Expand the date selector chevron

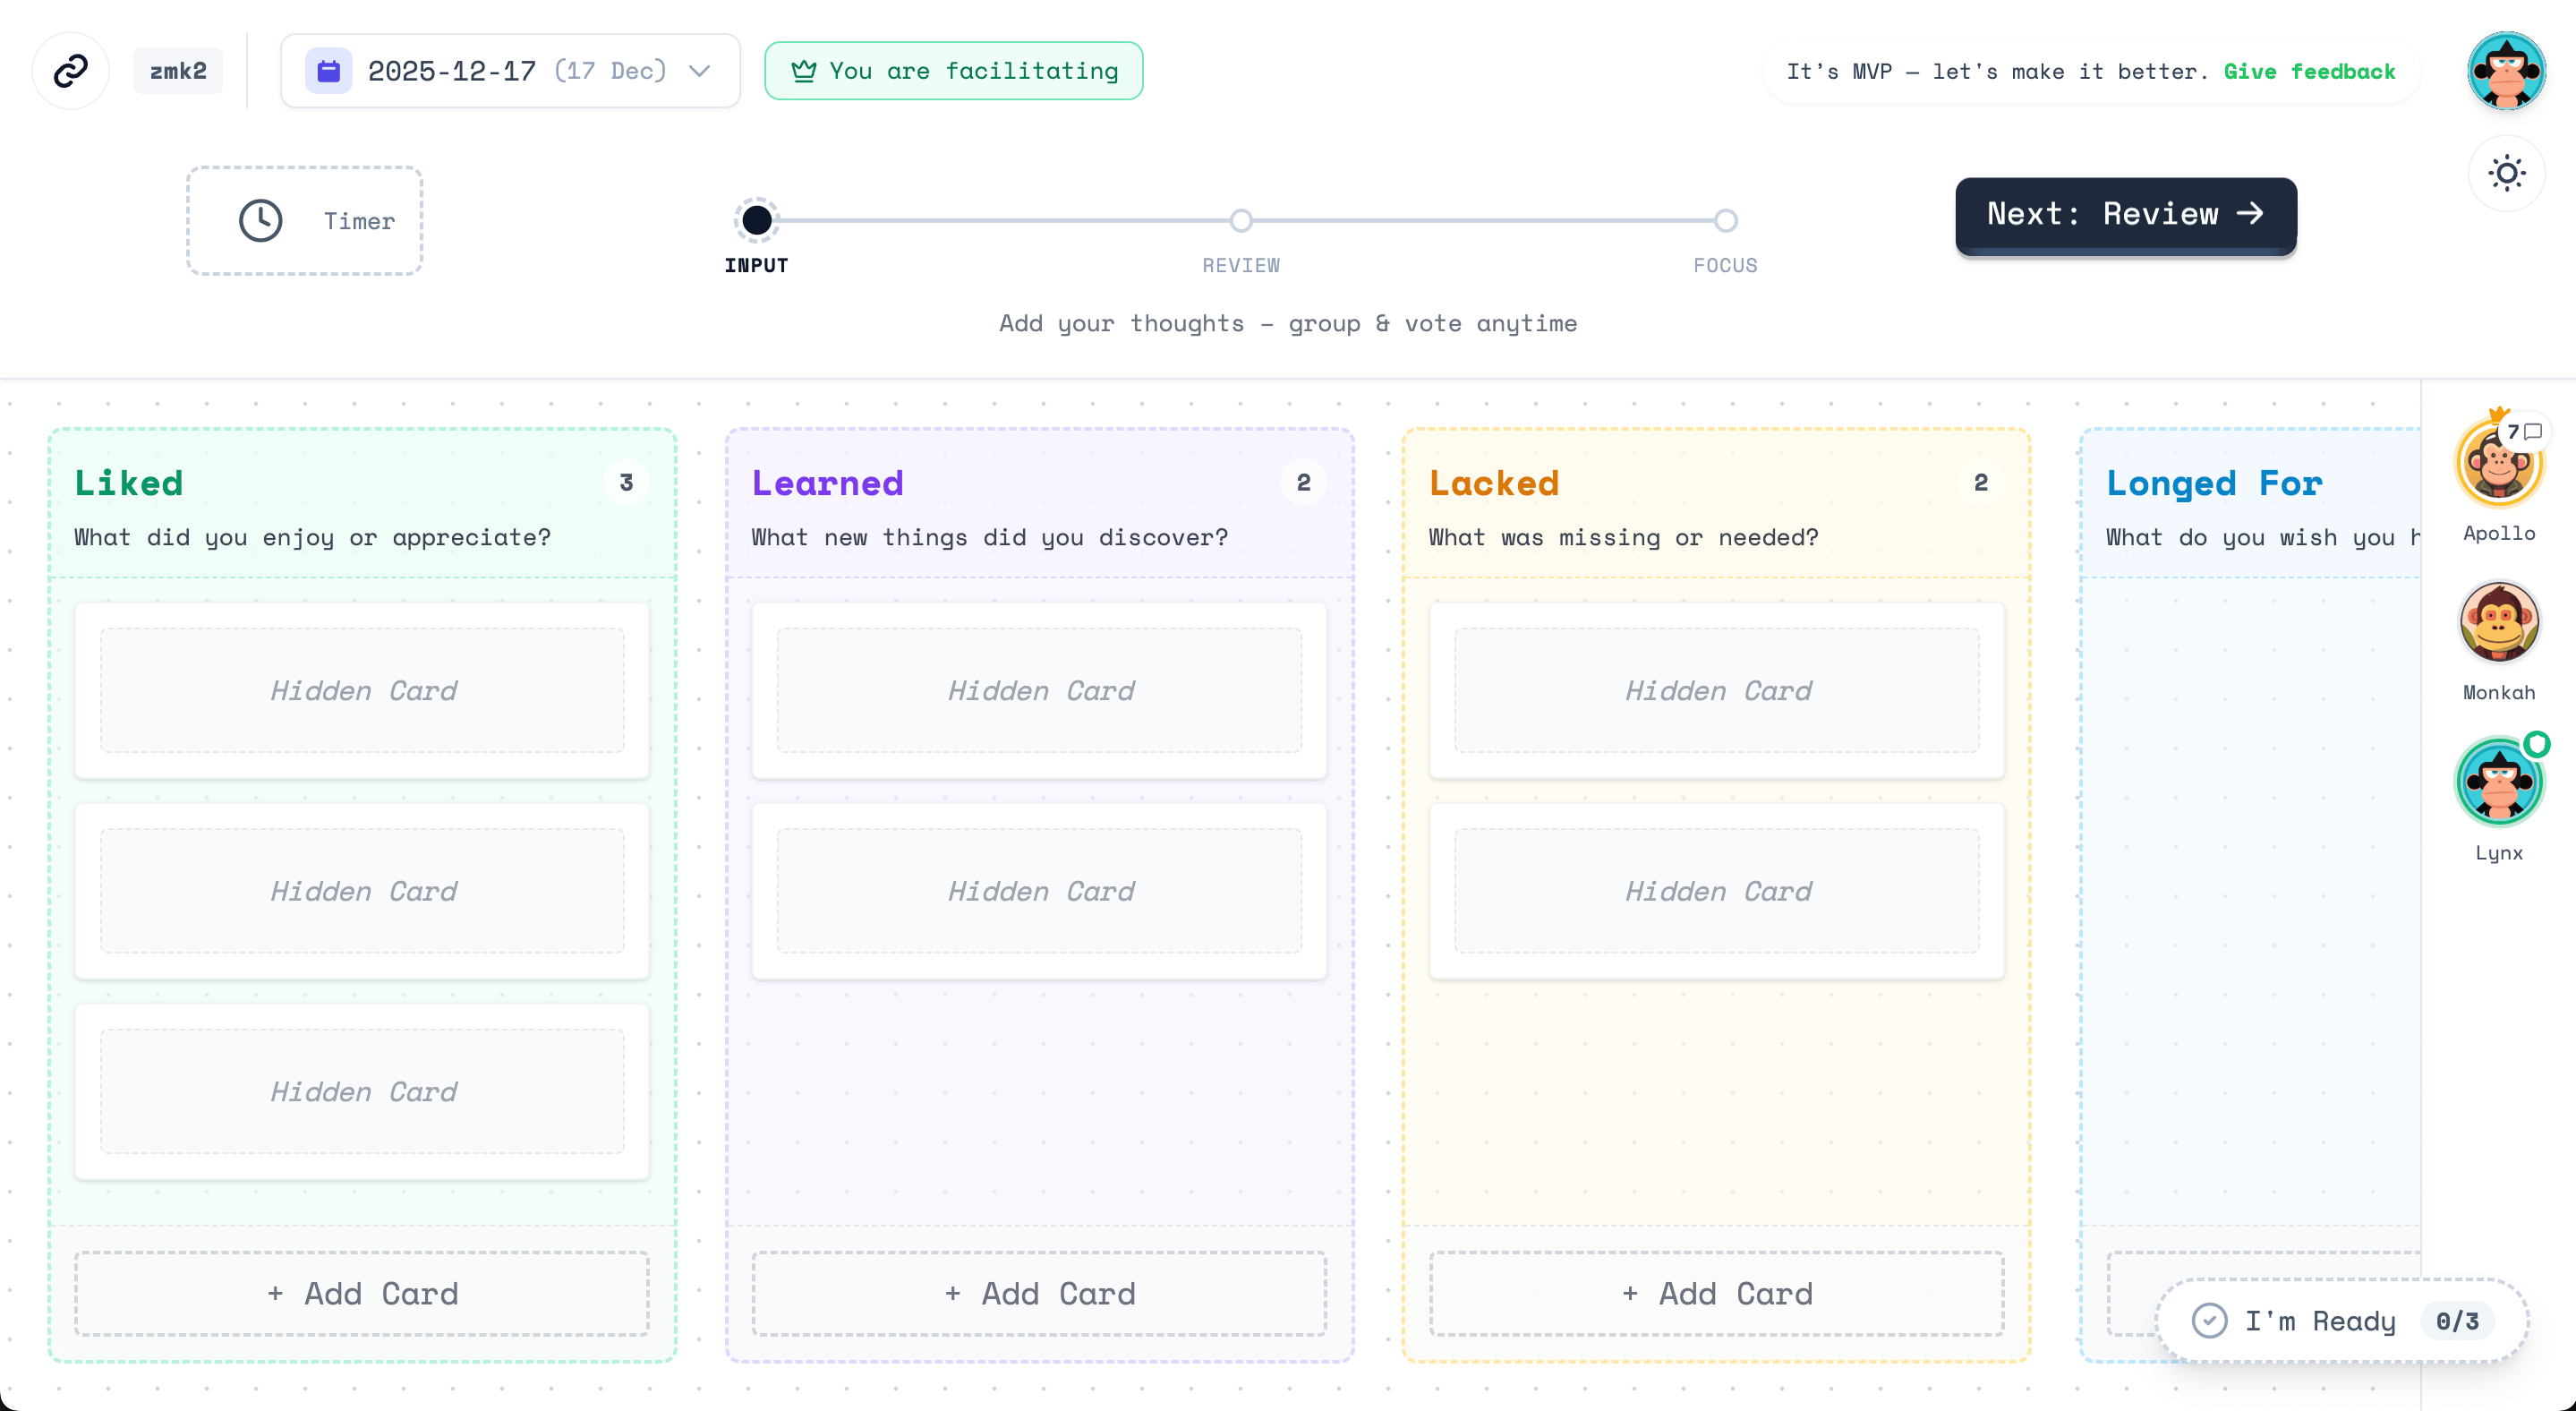[699, 71]
